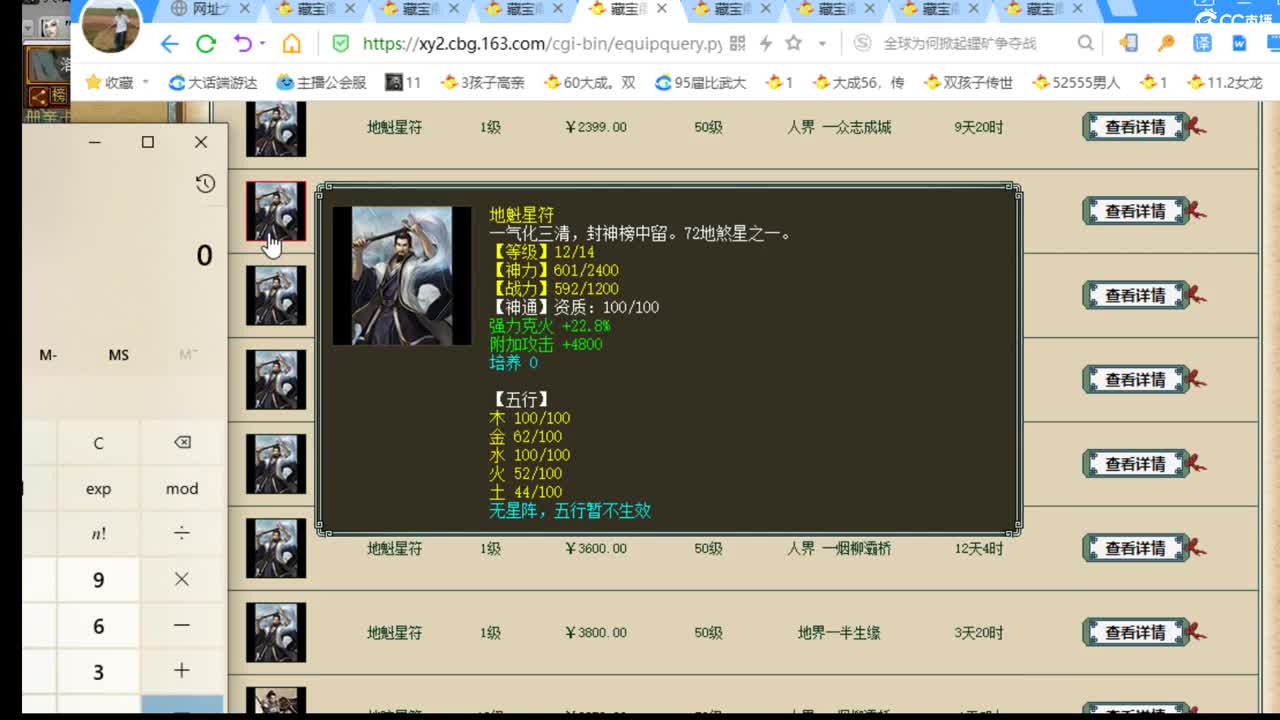
Task: Open the 译 translate extension icon
Action: coord(1203,44)
